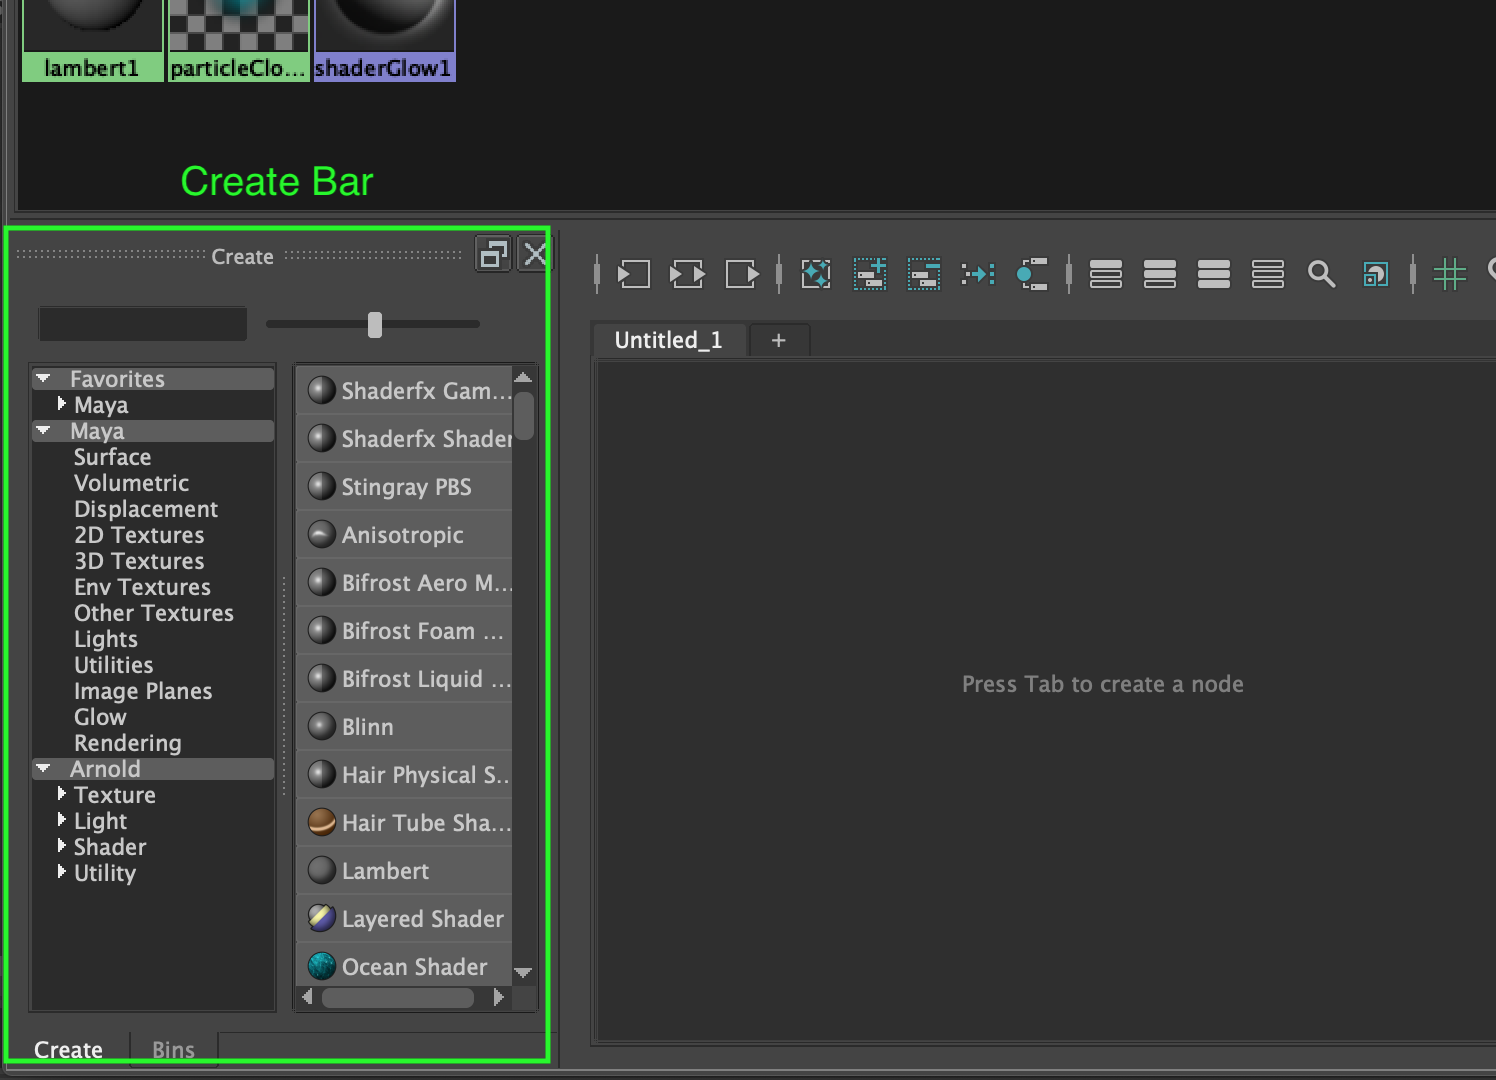Click the pin selected nodes icon
Screen dimensions: 1496x1080
(977, 274)
